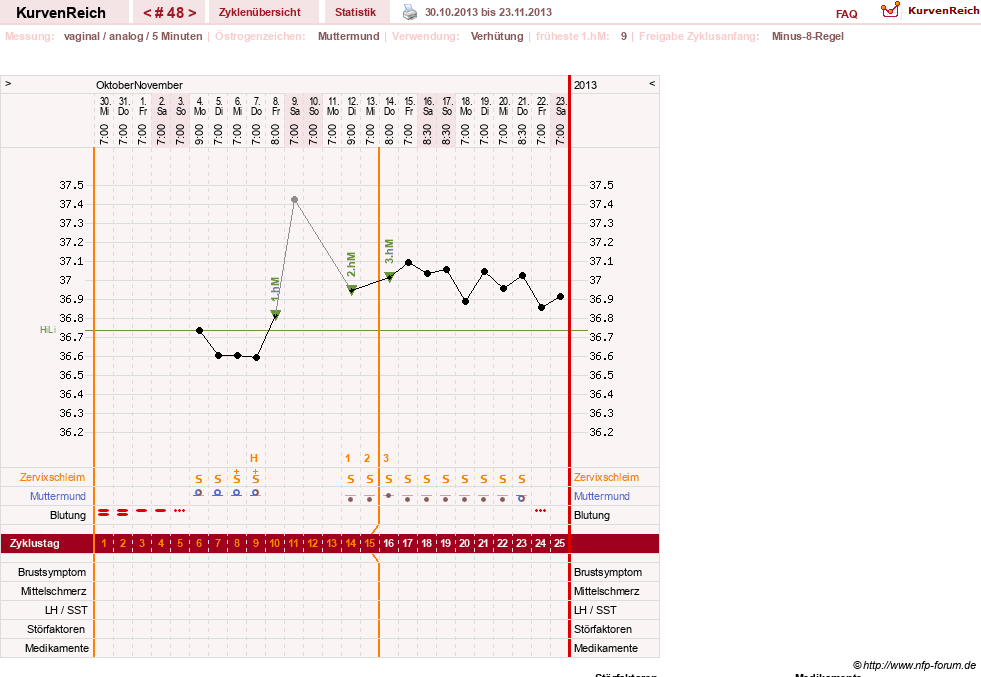Click the spotting dots on cycle day 24
Screen dimensions: 981x677
click(x=541, y=511)
